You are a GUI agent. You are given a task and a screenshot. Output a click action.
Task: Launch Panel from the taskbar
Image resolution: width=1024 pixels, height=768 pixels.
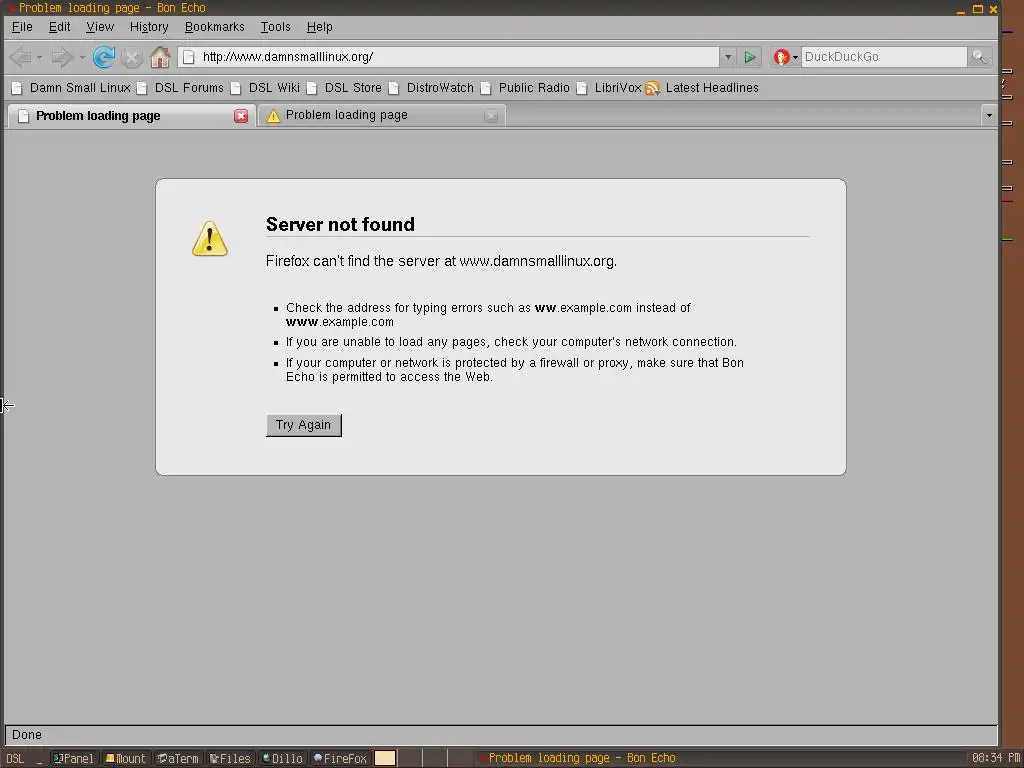[x=74, y=758]
